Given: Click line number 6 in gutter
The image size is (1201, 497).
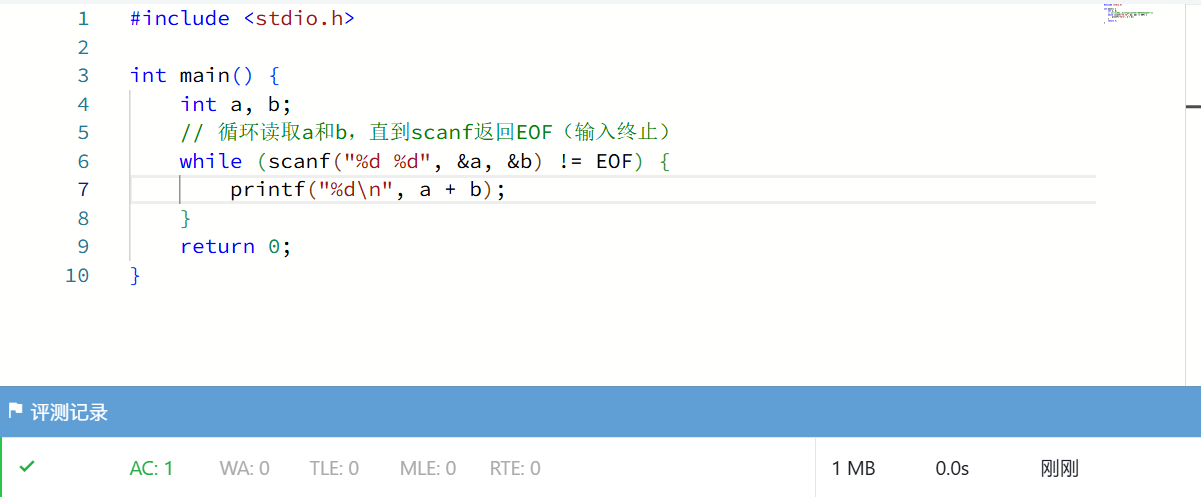Looking at the screenshot, I should 82,161.
